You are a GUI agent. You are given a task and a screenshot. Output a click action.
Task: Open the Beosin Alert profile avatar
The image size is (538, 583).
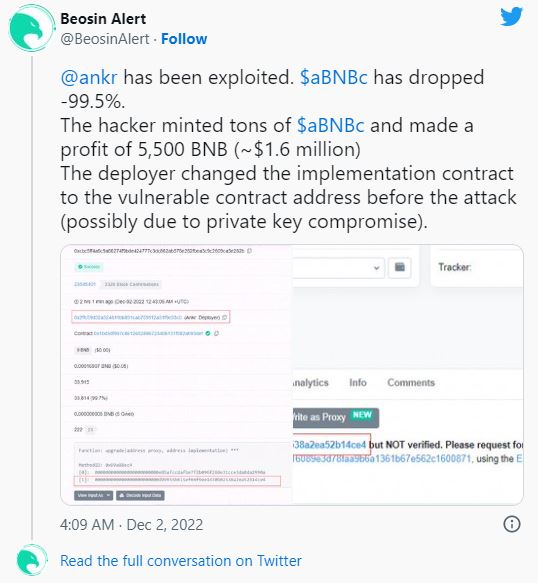(x=31, y=28)
